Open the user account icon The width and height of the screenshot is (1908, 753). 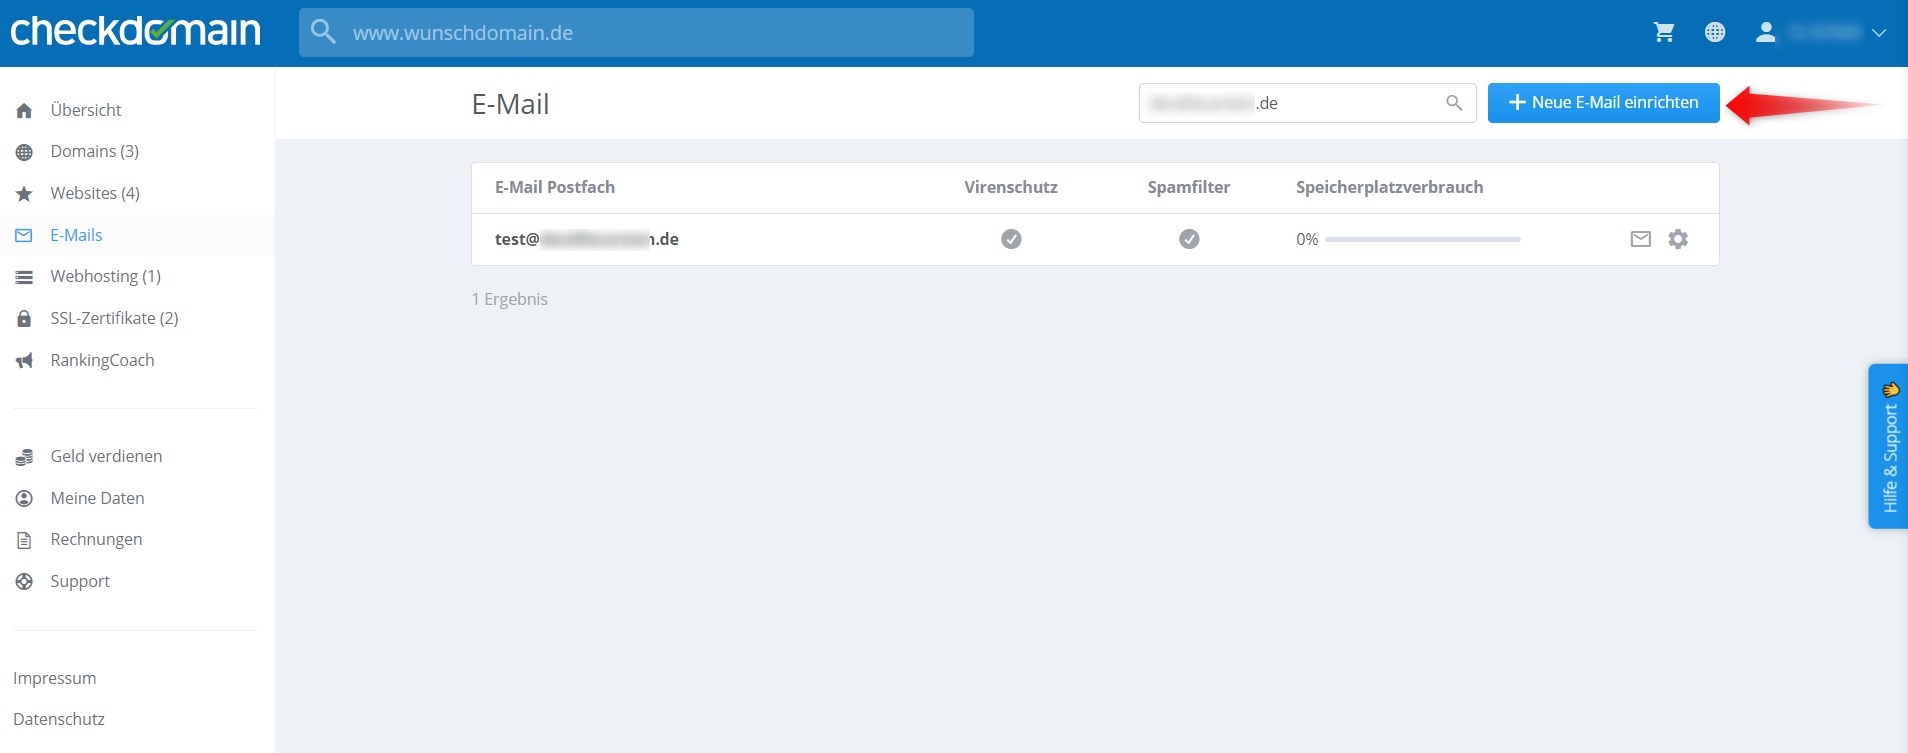pos(1766,33)
